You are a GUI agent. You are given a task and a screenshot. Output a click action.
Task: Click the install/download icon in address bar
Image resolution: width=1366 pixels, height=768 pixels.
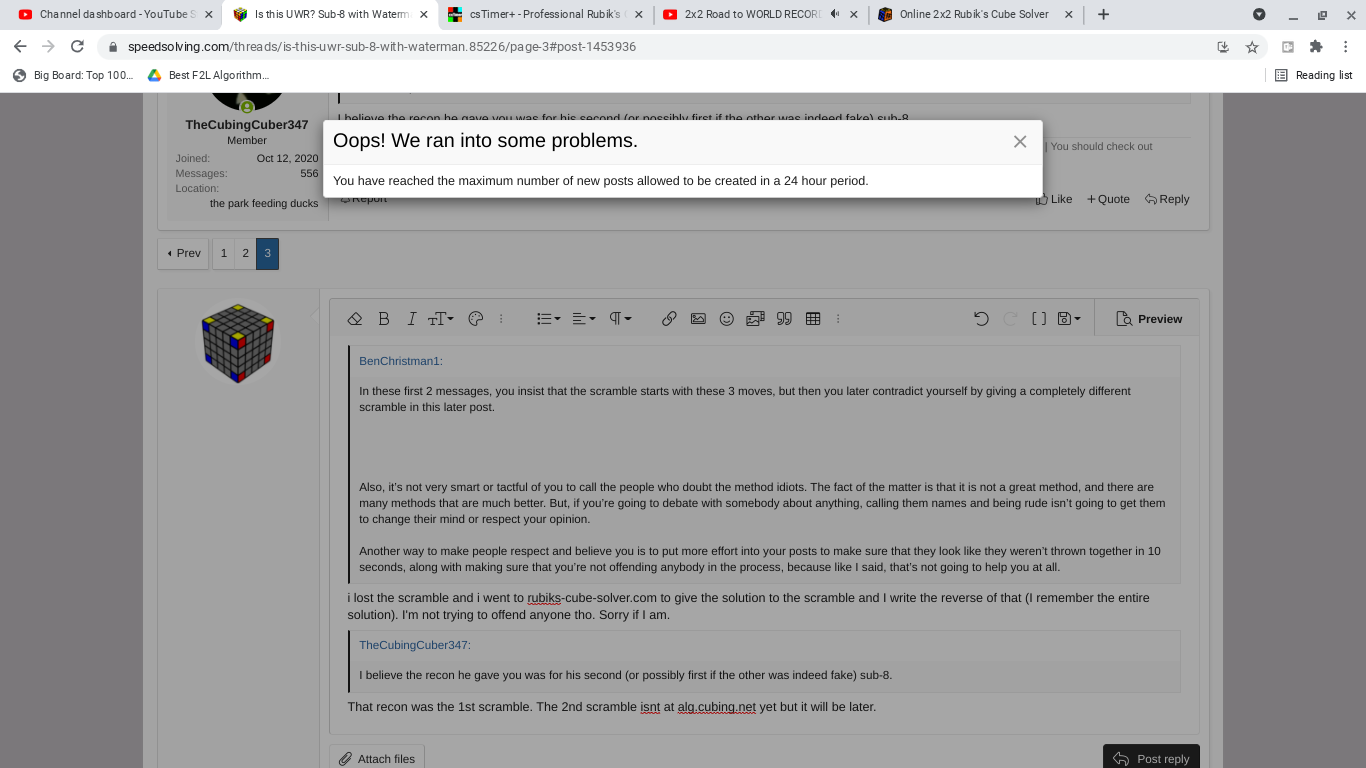tap(1223, 47)
